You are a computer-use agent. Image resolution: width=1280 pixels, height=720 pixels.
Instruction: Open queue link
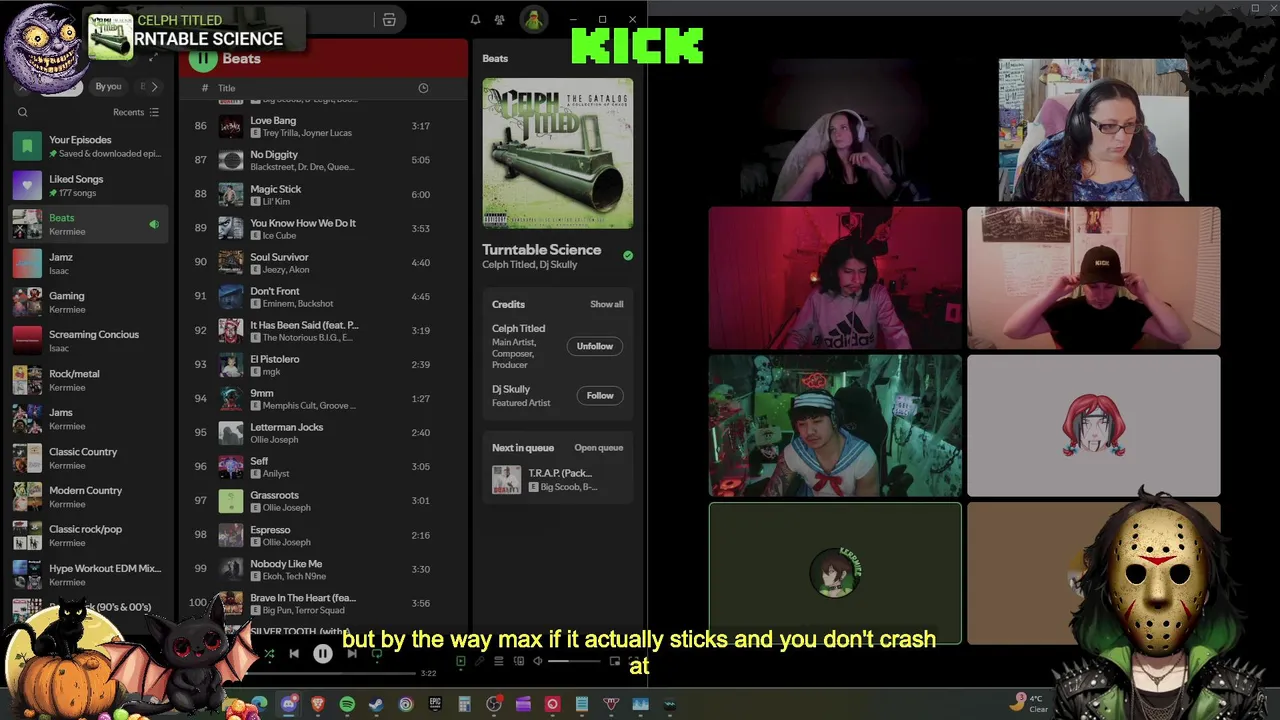point(598,448)
